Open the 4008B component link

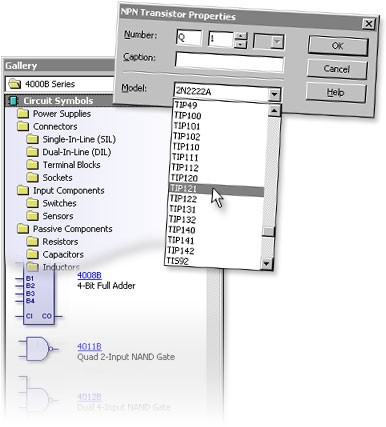pos(89,275)
